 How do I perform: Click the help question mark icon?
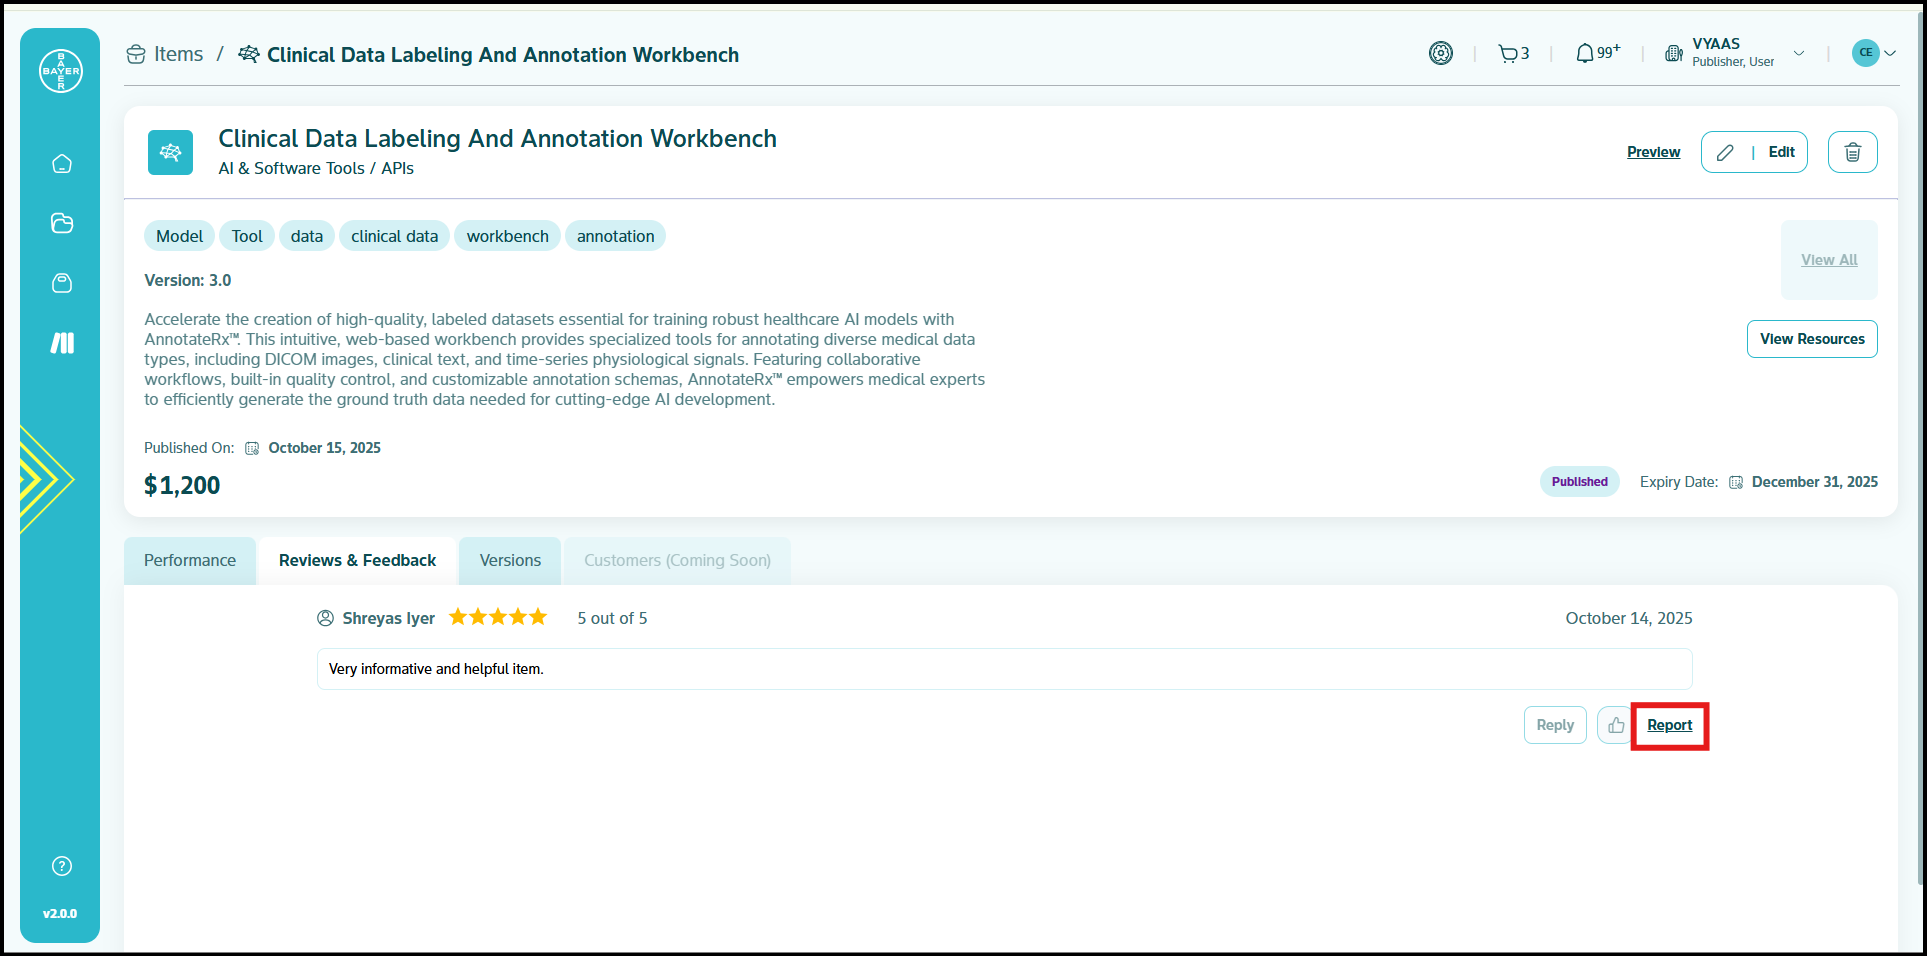(x=62, y=866)
